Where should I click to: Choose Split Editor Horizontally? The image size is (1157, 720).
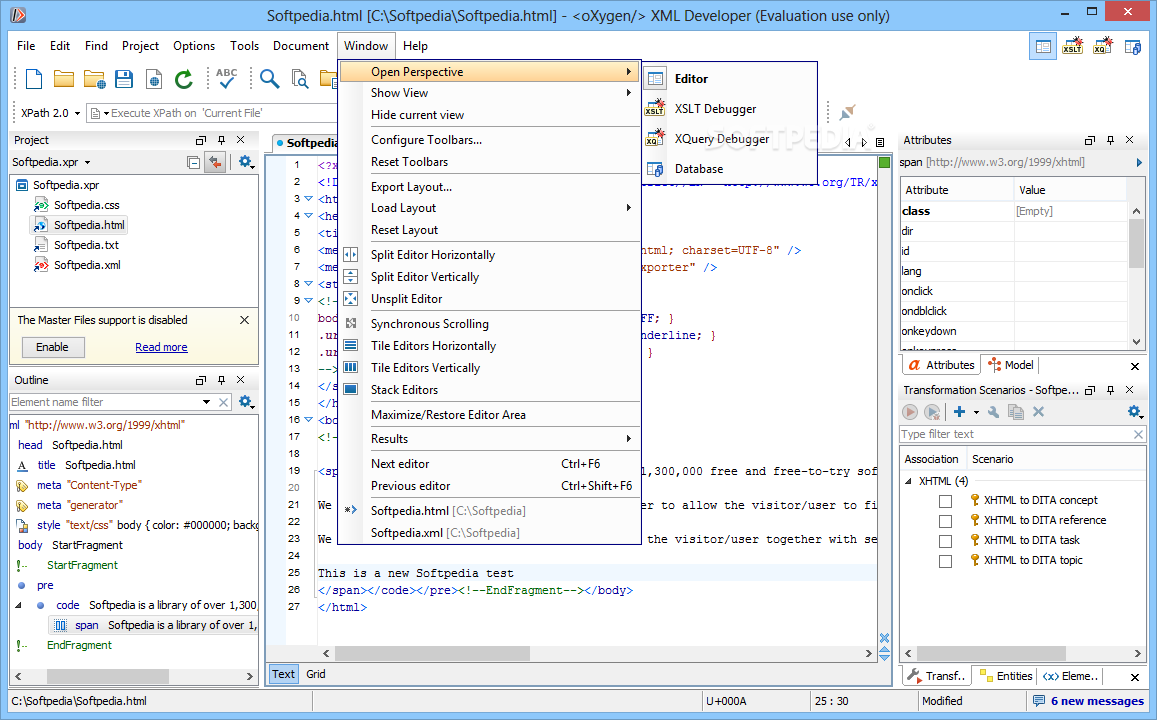489,255
